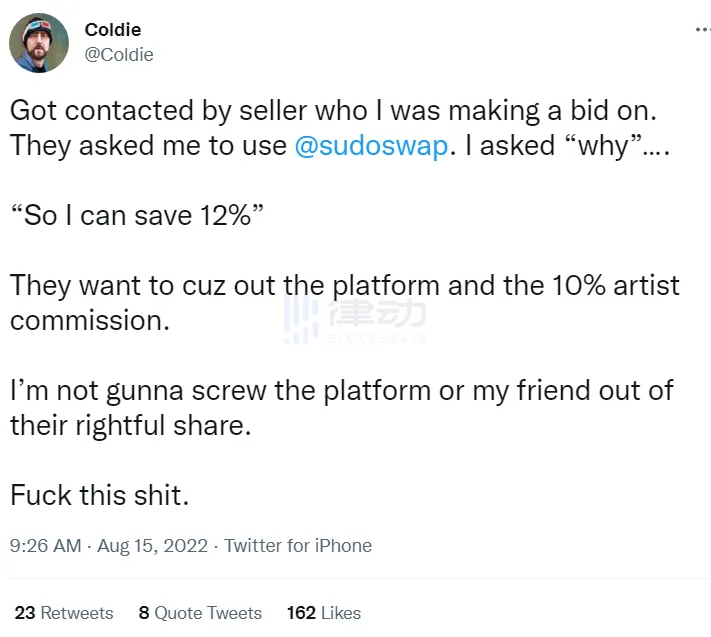The image size is (711, 637).
Task: Click the word "Retweets" in the stats row
Action: pos(77,613)
